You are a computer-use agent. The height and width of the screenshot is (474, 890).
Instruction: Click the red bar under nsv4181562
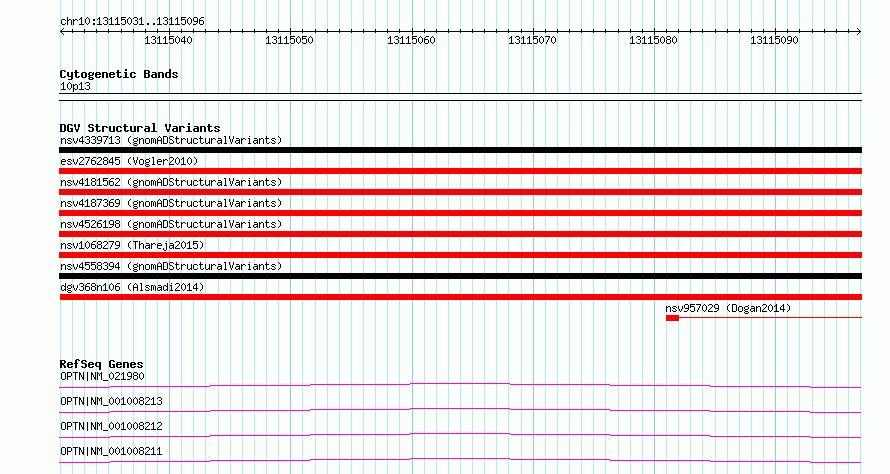460,192
